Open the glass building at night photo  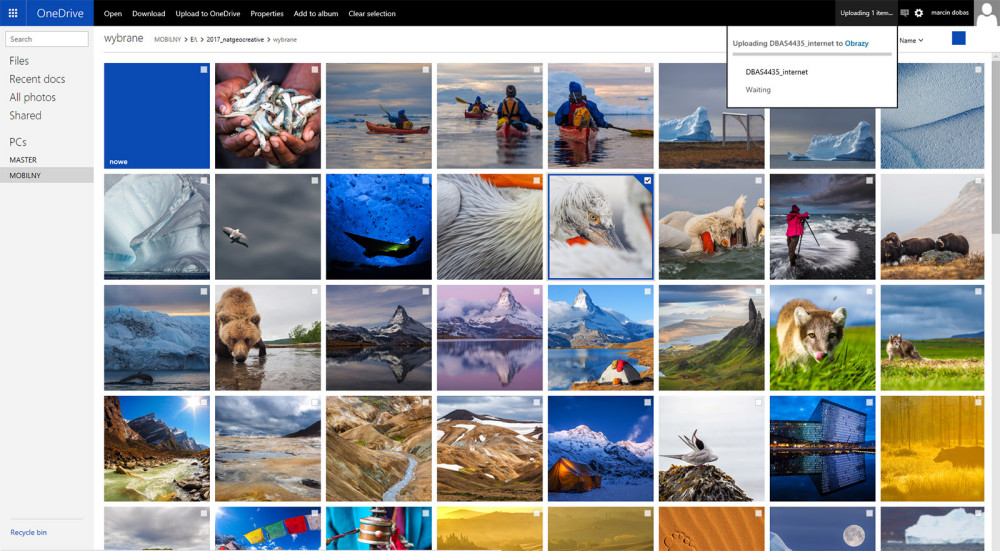pos(823,448)
